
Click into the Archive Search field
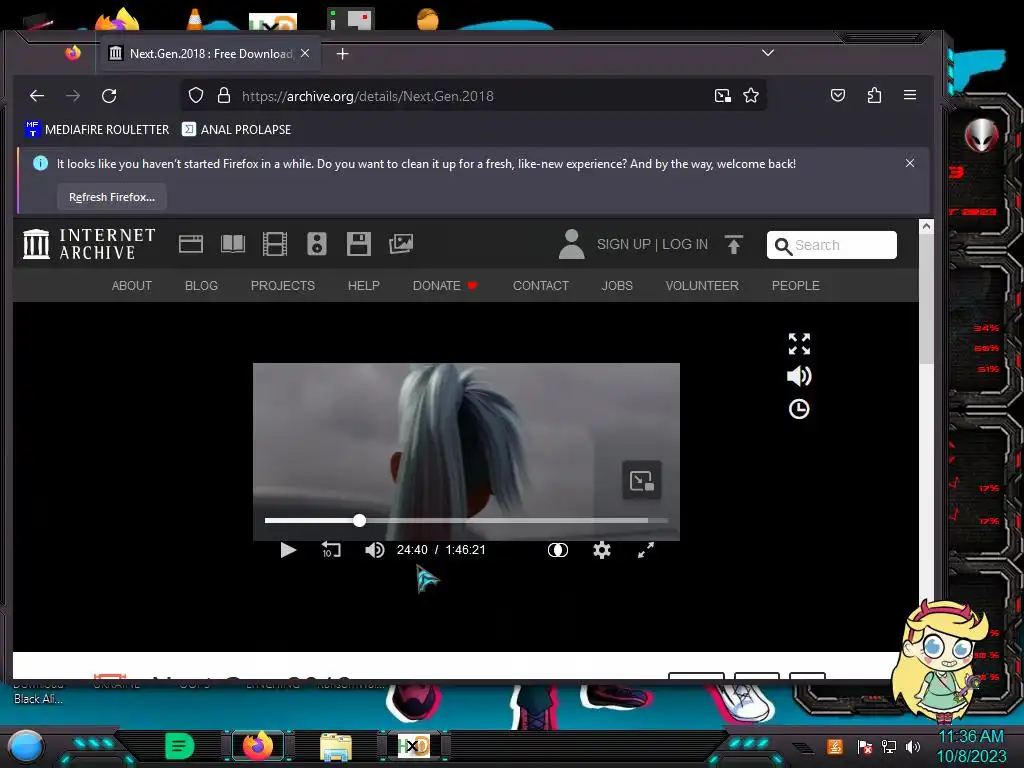pos(831,245)
